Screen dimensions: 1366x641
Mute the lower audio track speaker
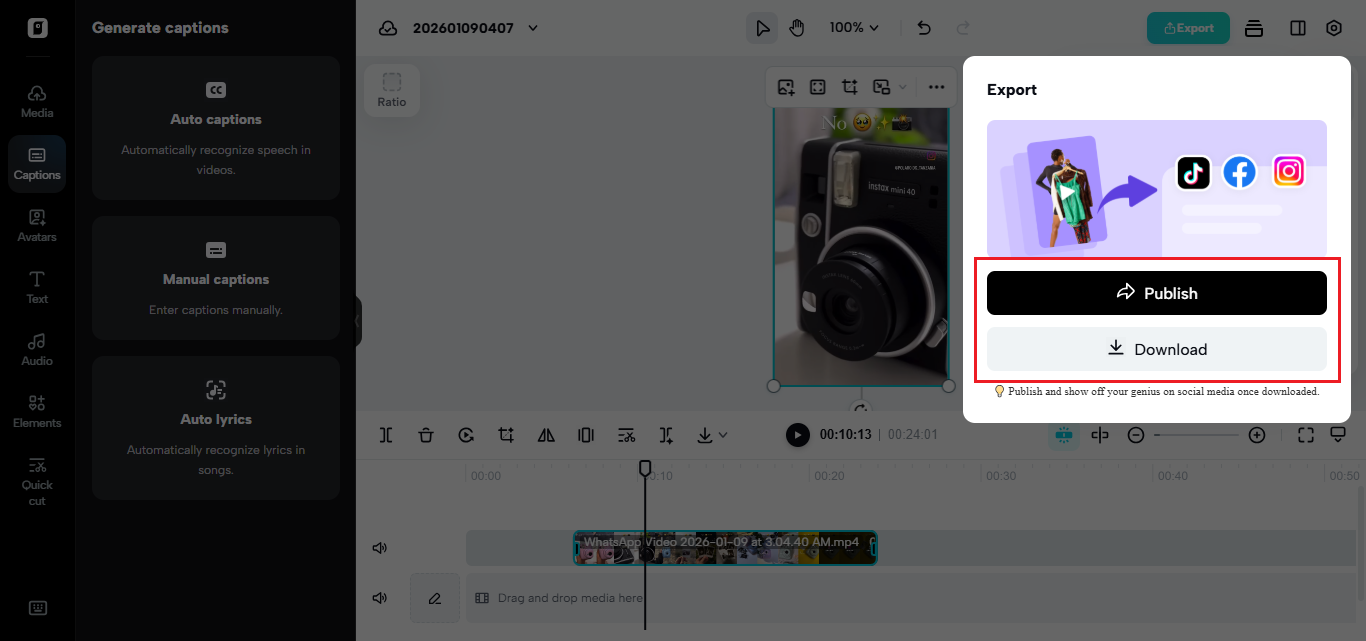click(380, 598)
